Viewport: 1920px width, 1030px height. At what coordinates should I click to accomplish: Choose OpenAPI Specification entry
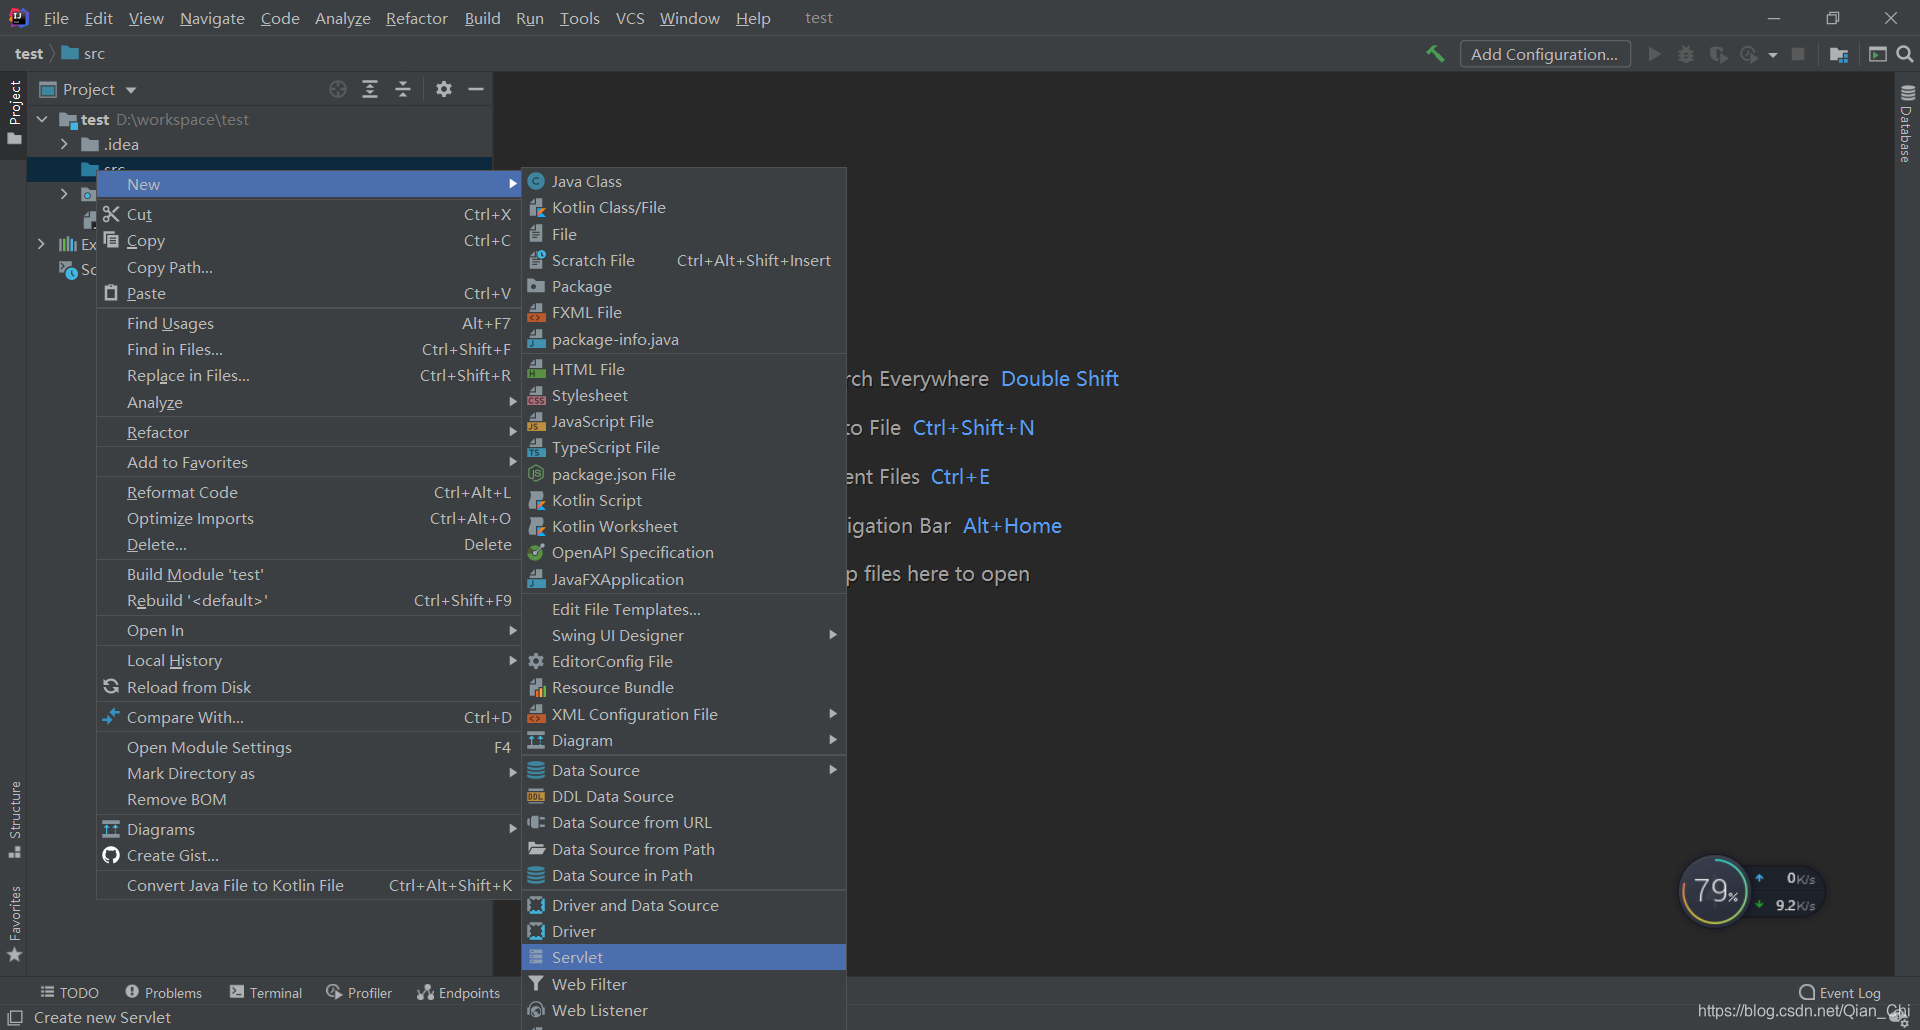click(684, 552)
